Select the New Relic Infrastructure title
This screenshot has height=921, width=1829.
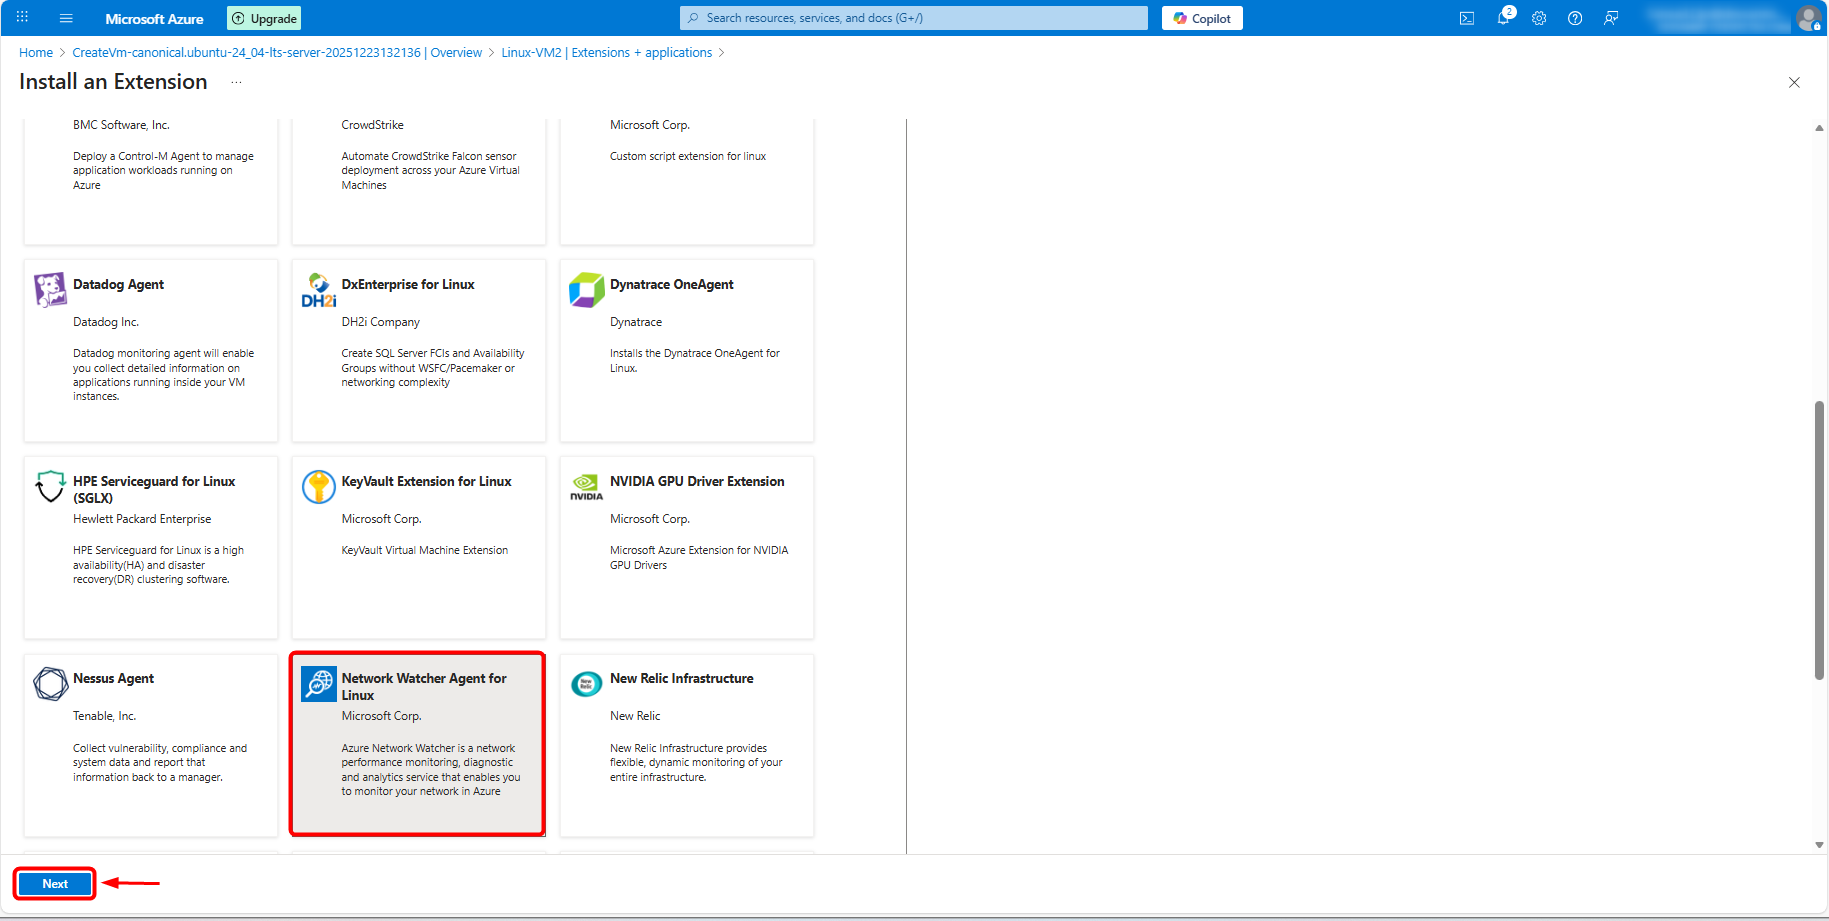click(682, 679)
